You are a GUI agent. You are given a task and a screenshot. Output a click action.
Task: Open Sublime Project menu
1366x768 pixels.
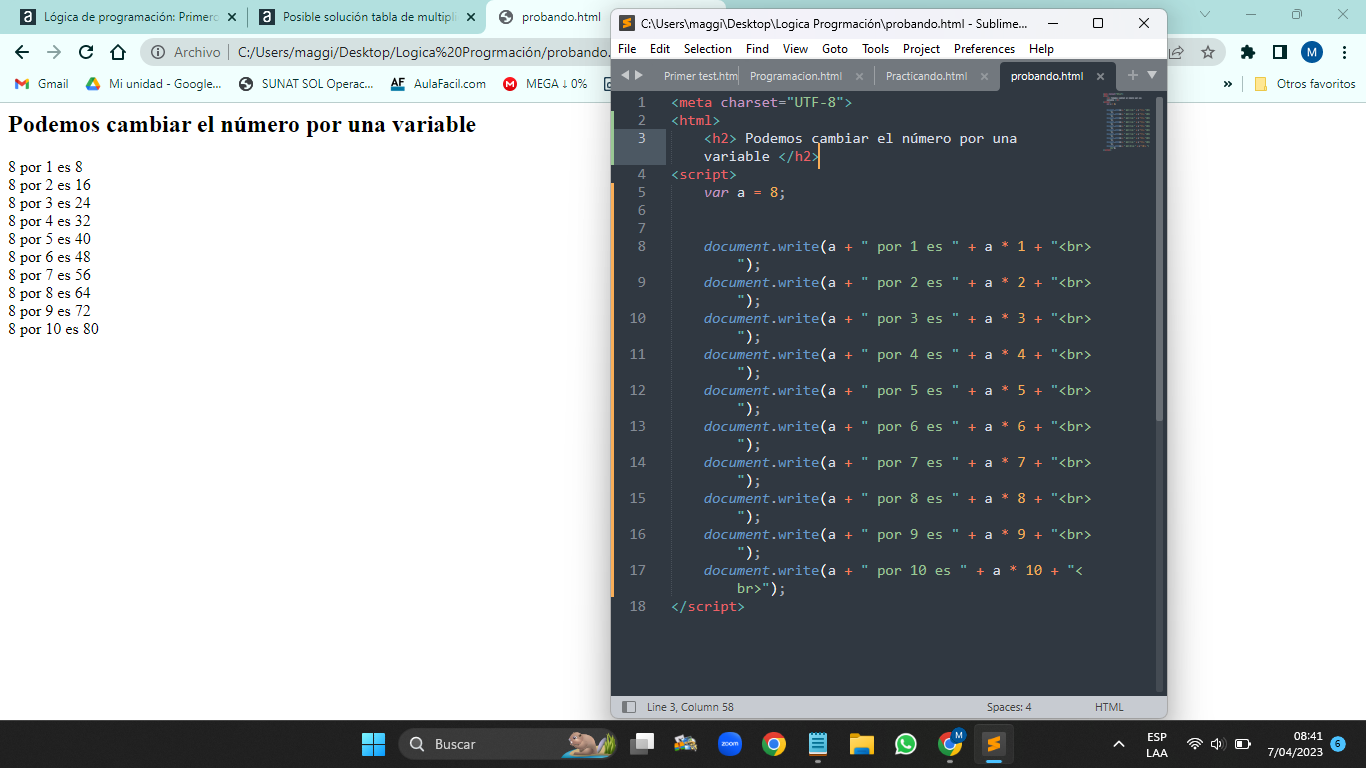(x=921, y=48)
